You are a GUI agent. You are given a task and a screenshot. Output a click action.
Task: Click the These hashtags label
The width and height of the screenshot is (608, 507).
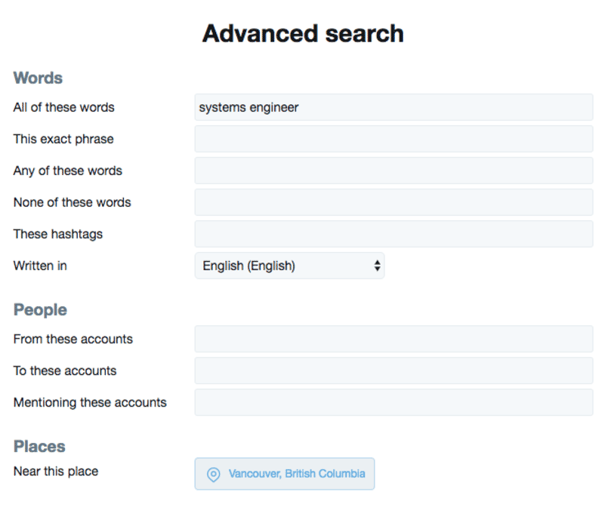tap(58, 234)
